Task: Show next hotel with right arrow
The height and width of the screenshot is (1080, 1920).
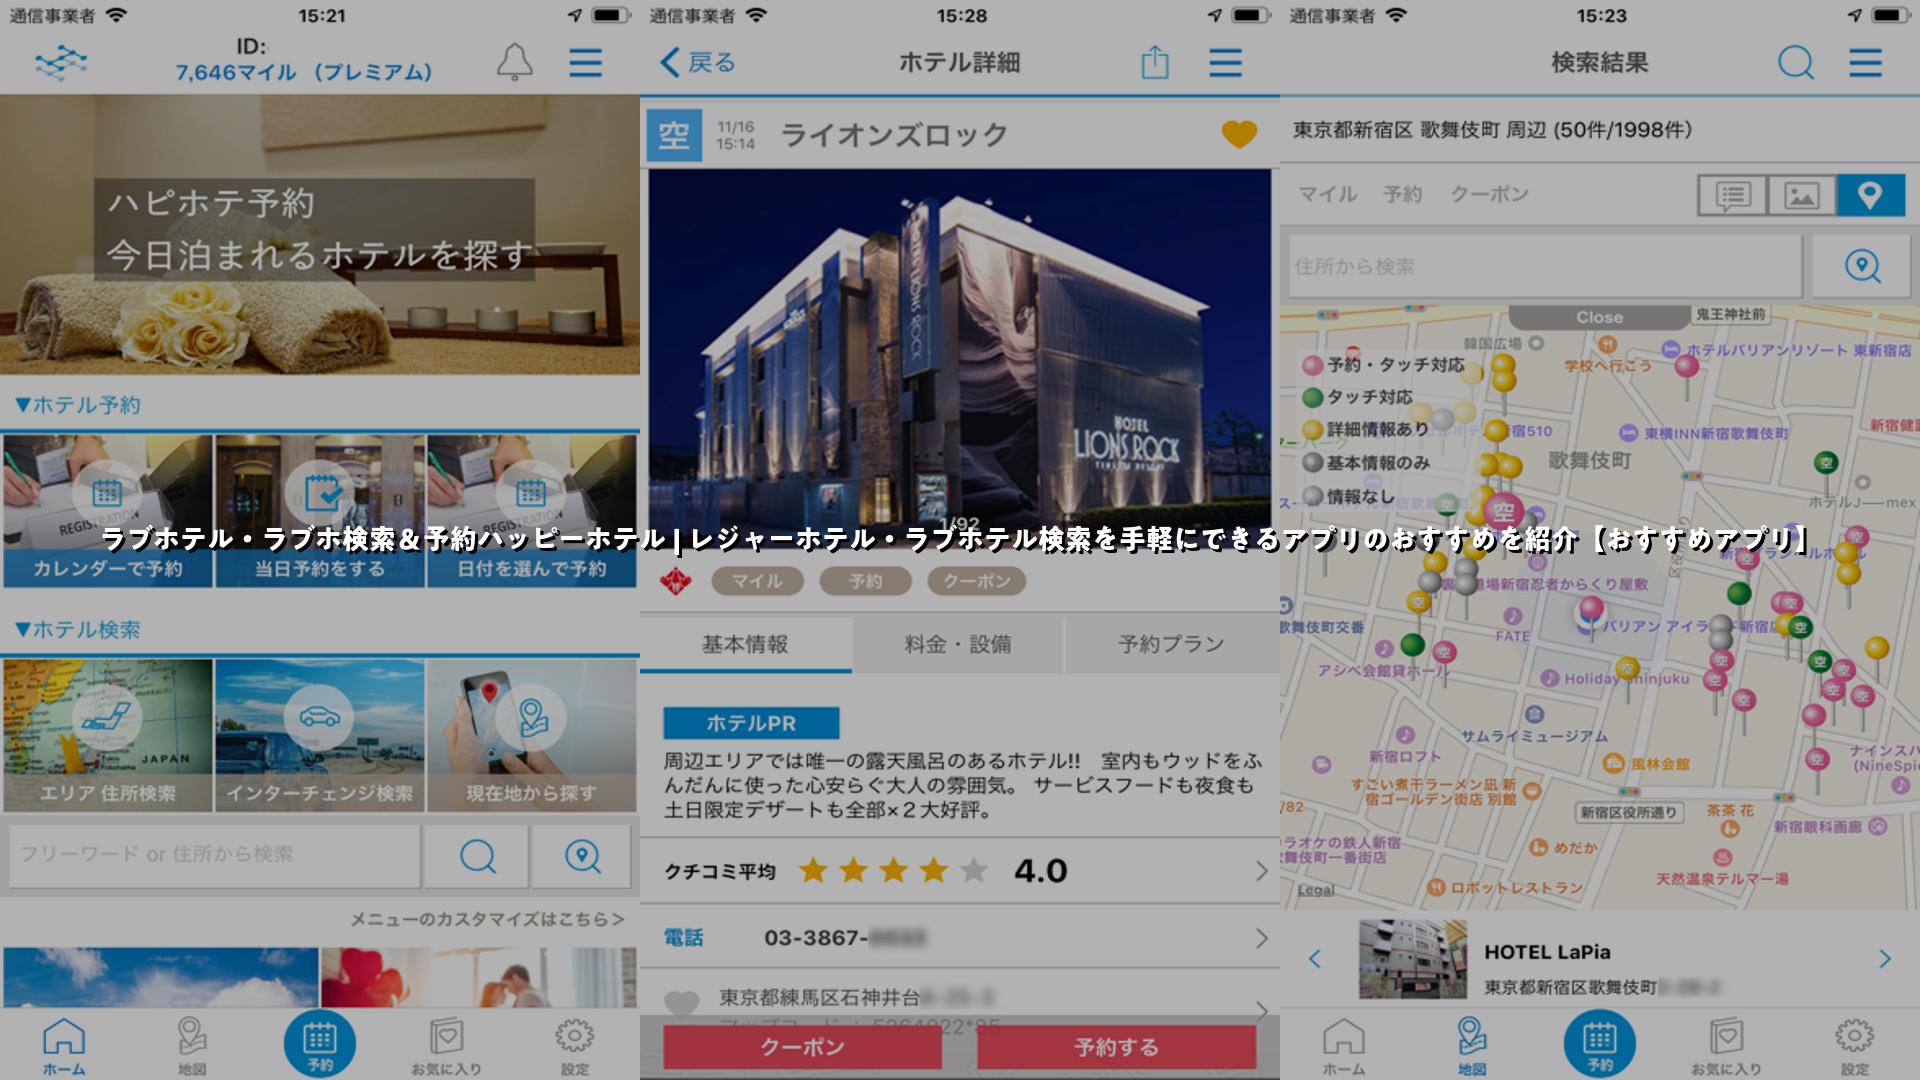Action: [x=1885, y=960]
